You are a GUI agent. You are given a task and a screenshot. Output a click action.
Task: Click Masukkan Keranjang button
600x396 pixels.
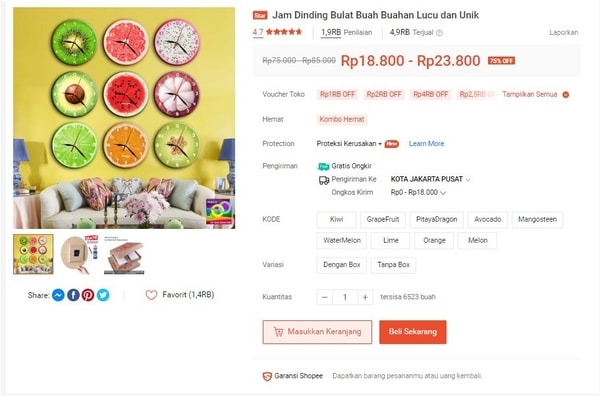pyautogui.click(x=317, y=332)
